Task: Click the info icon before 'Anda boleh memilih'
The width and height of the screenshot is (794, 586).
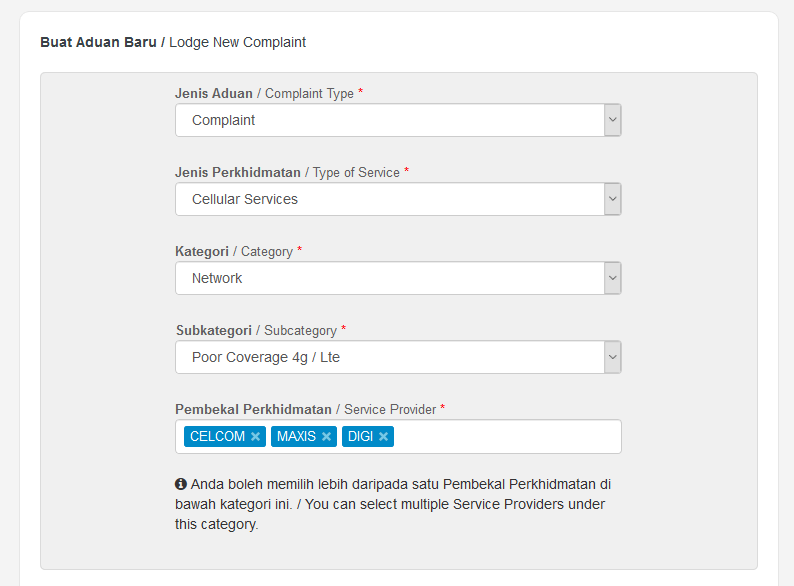Action: [181, 484]
